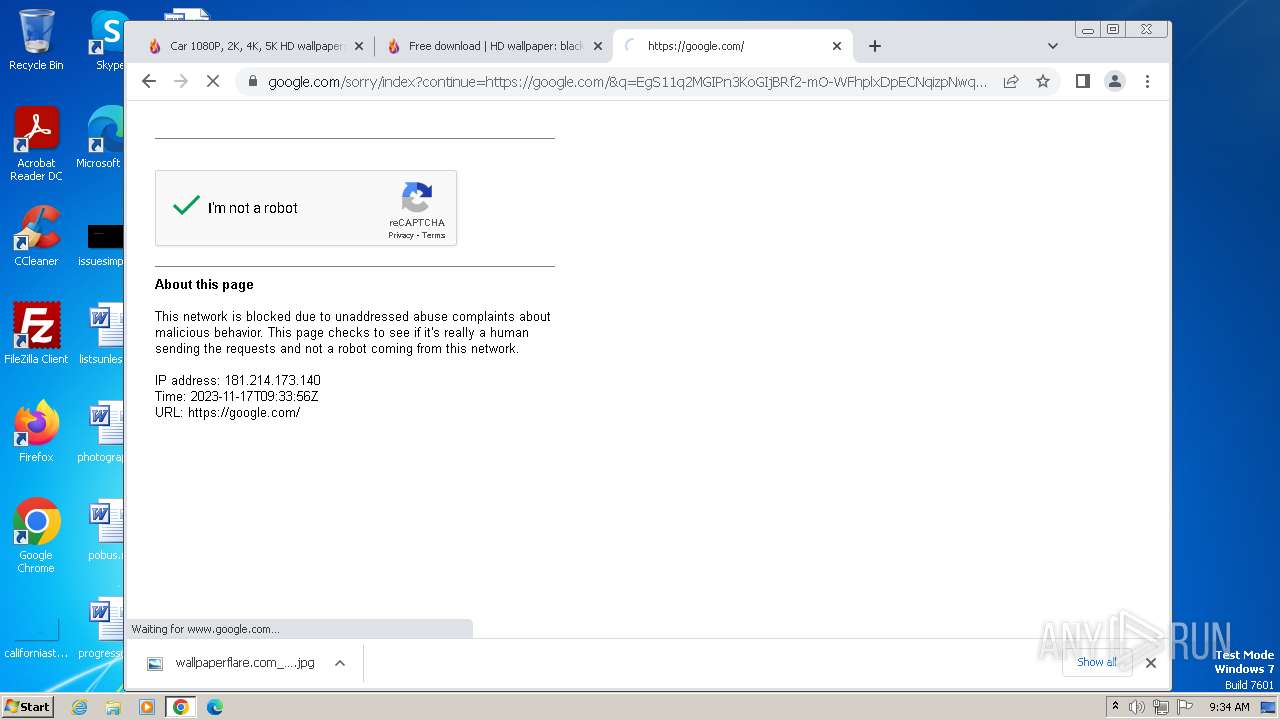
Task: Click the lock icon in address bar
Action: tap(253, 81)
